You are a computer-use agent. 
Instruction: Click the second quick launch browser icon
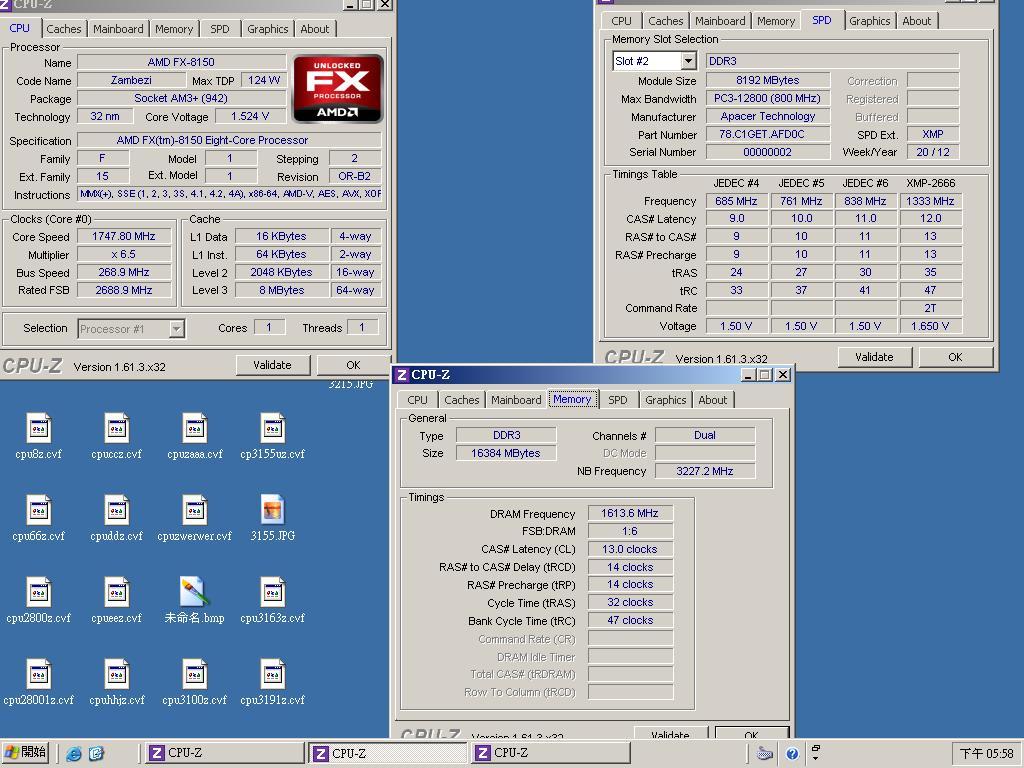tap(96, 754)
